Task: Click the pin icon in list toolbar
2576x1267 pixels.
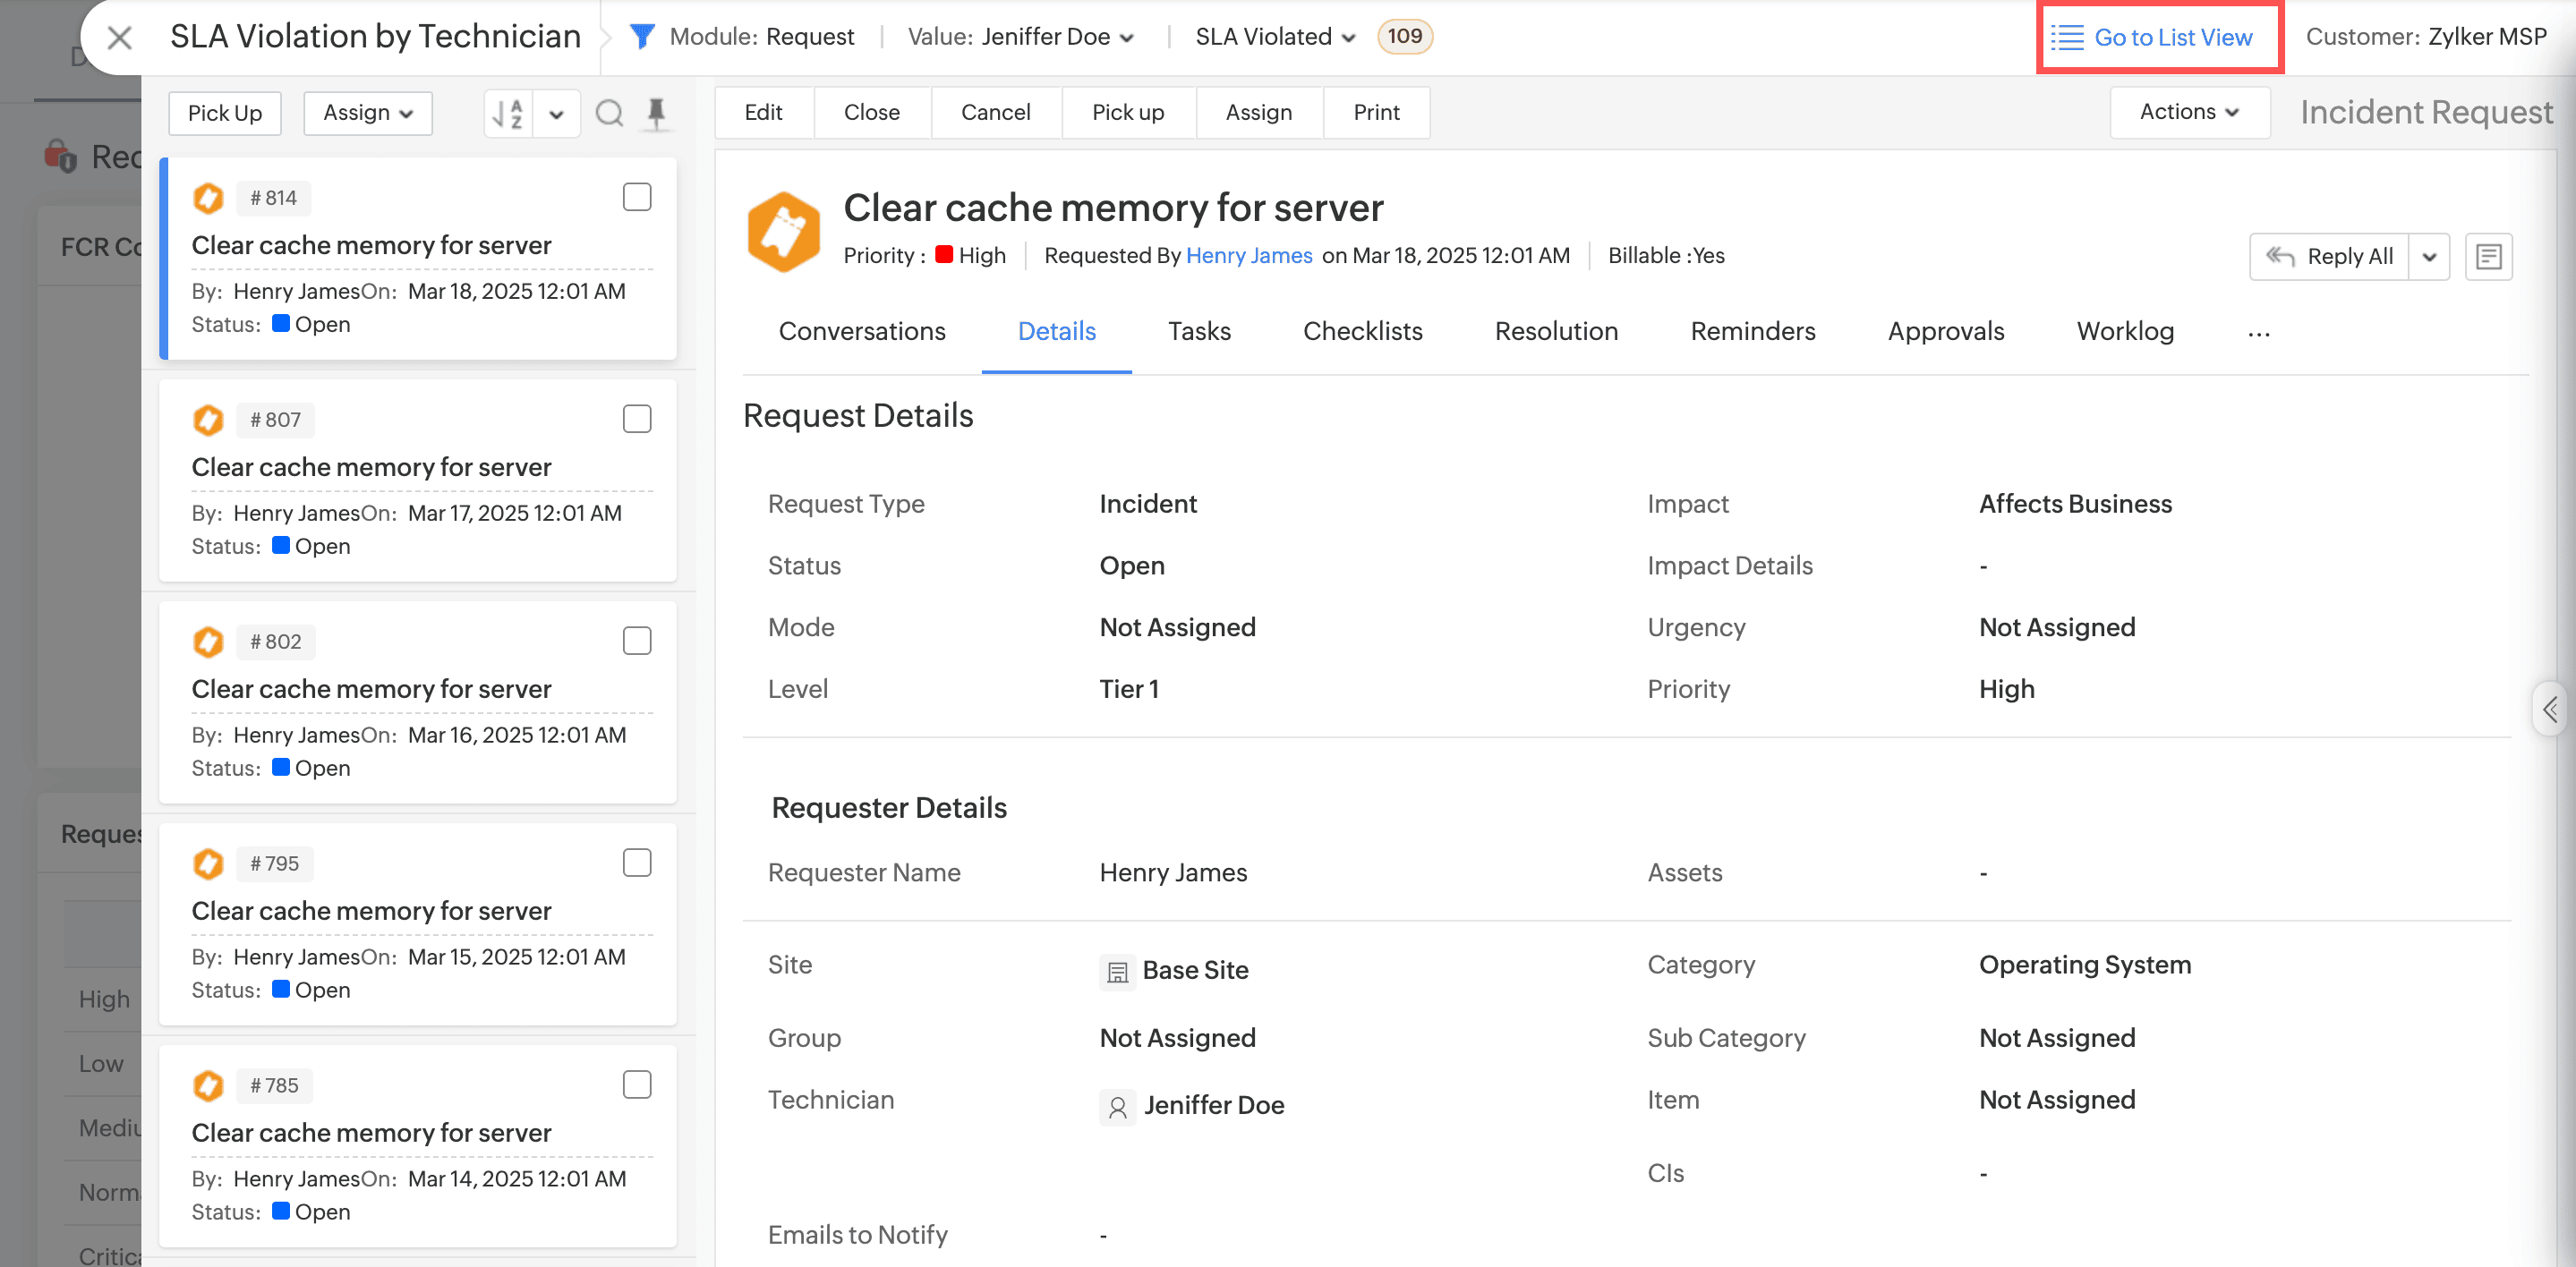Action: point(657,113)
